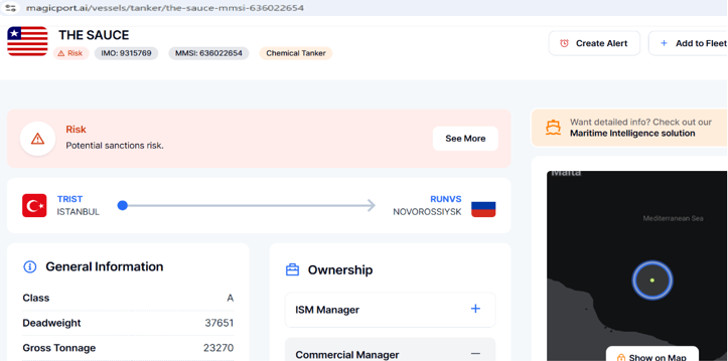Click the vessel position marker on map
This screenshot has height=361, width=728.
tap(652, 280)
